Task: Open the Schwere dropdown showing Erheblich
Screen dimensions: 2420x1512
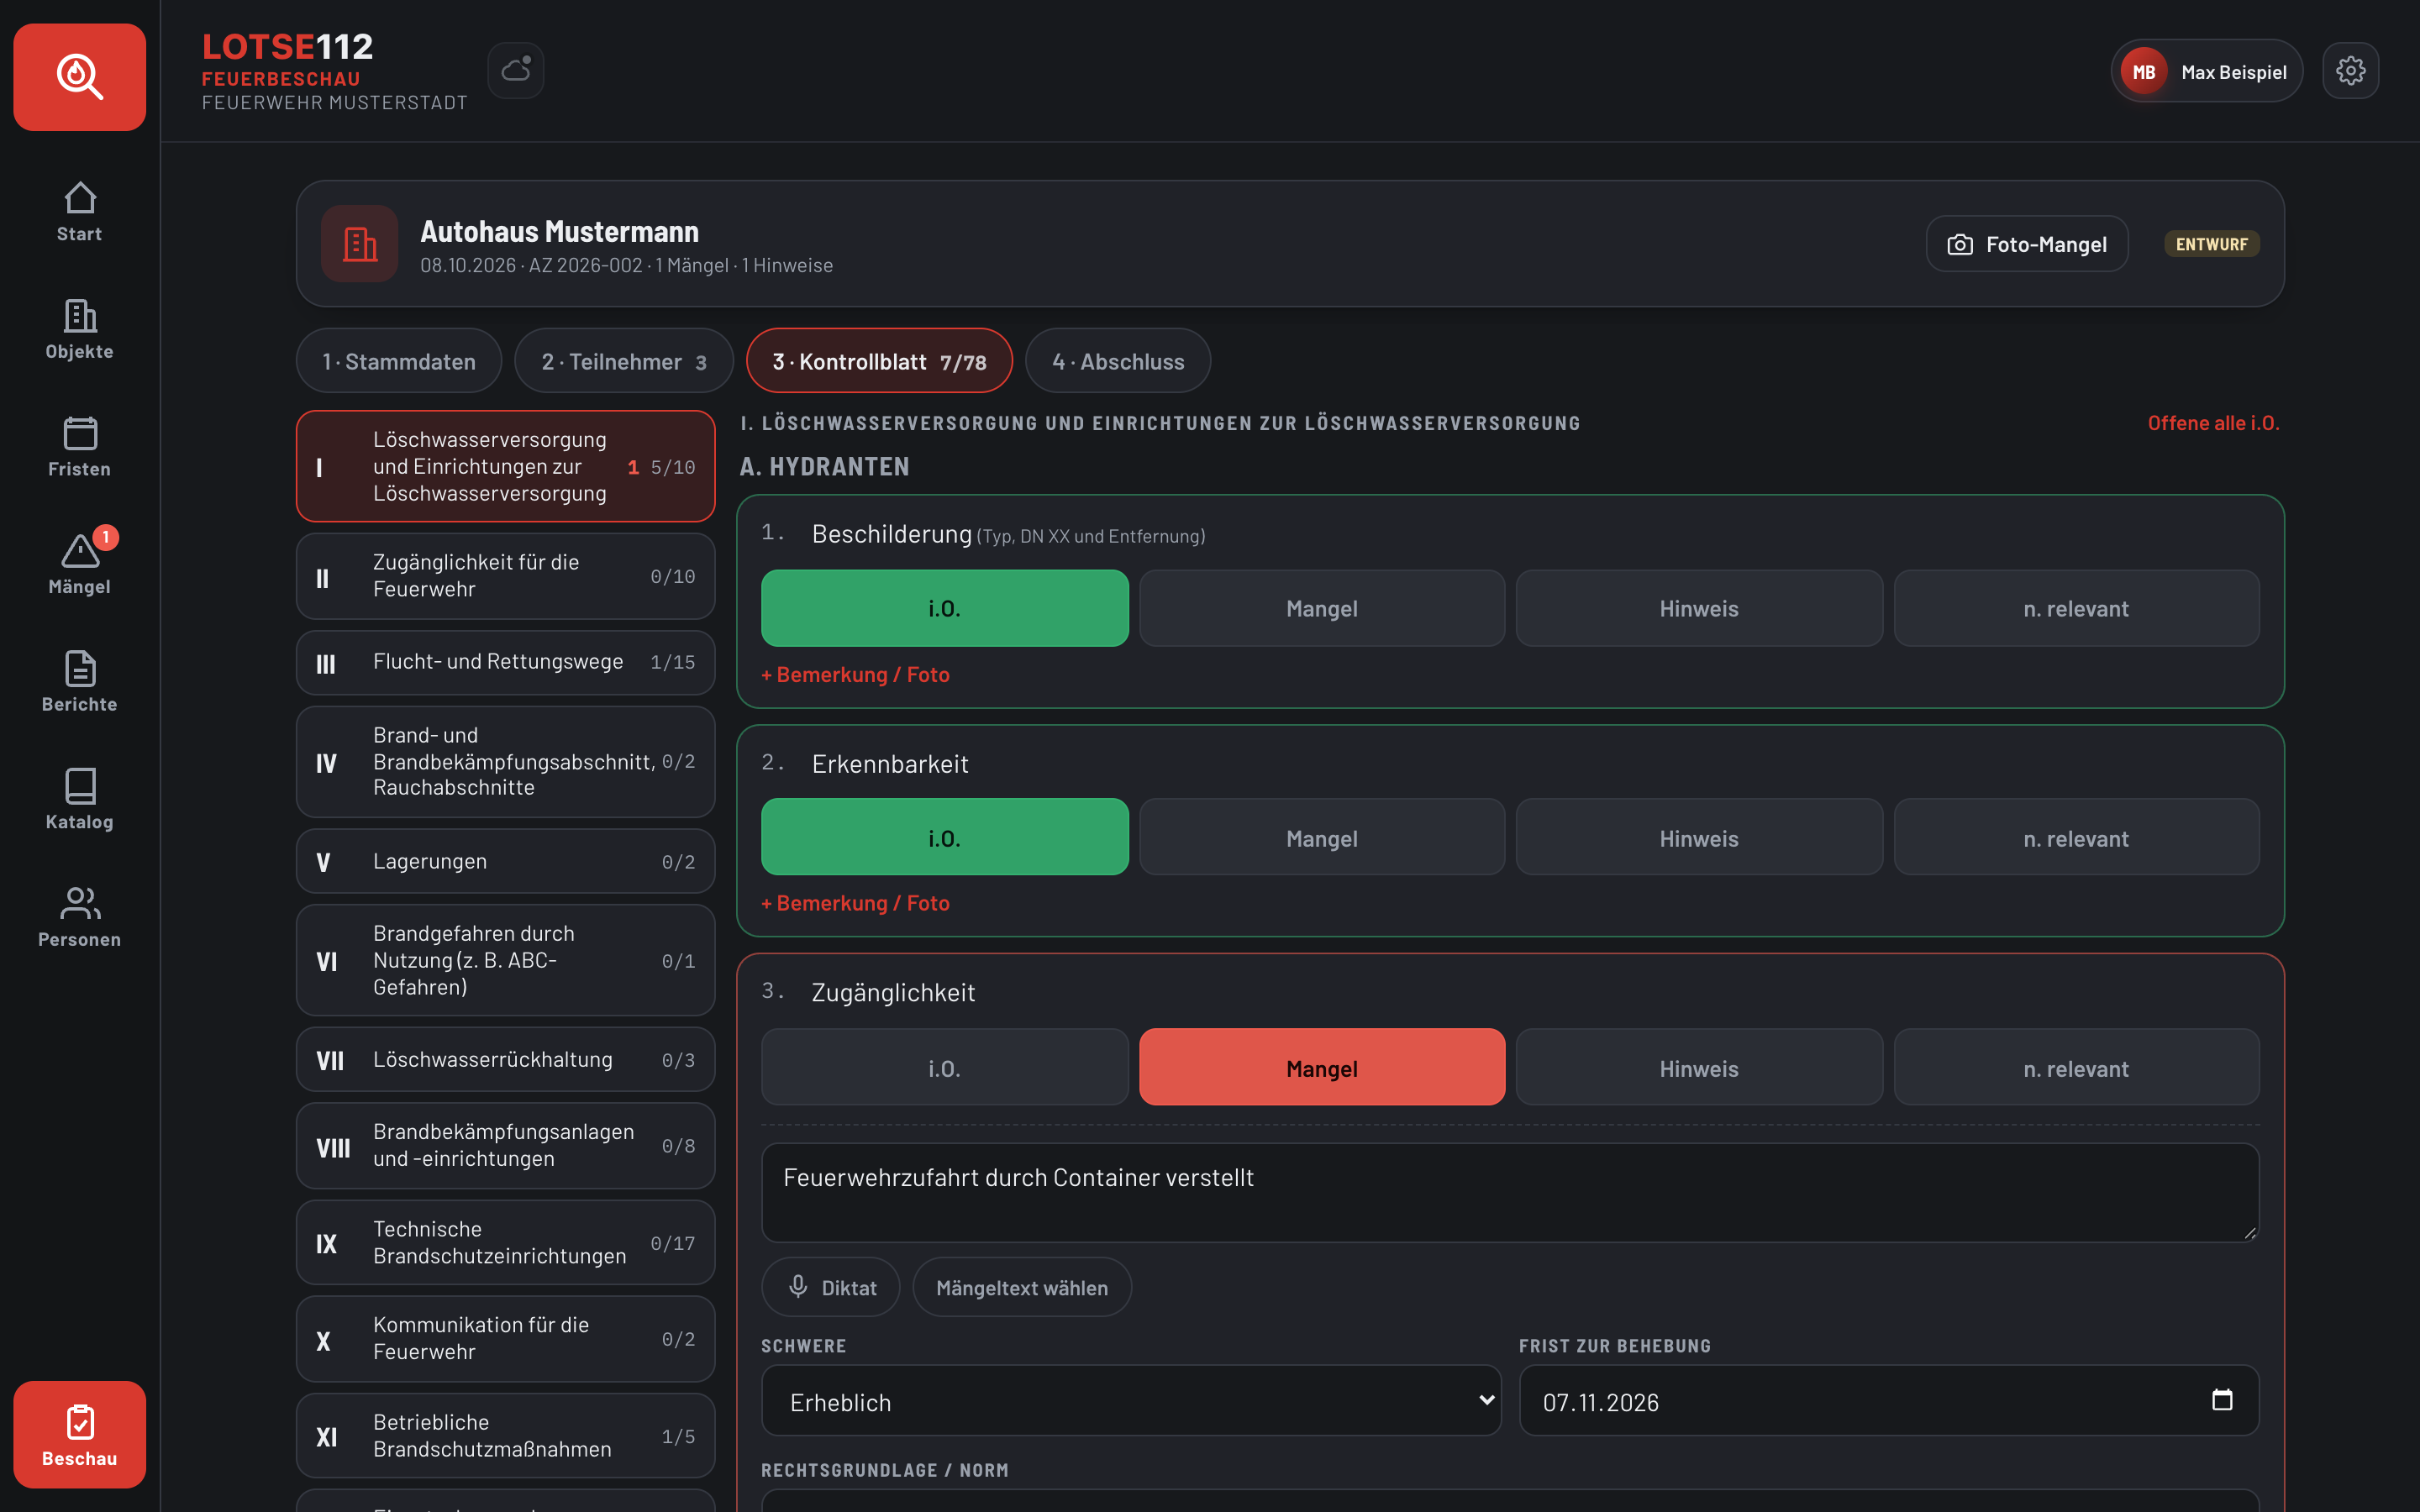Action: [x=1131, y=1401]
